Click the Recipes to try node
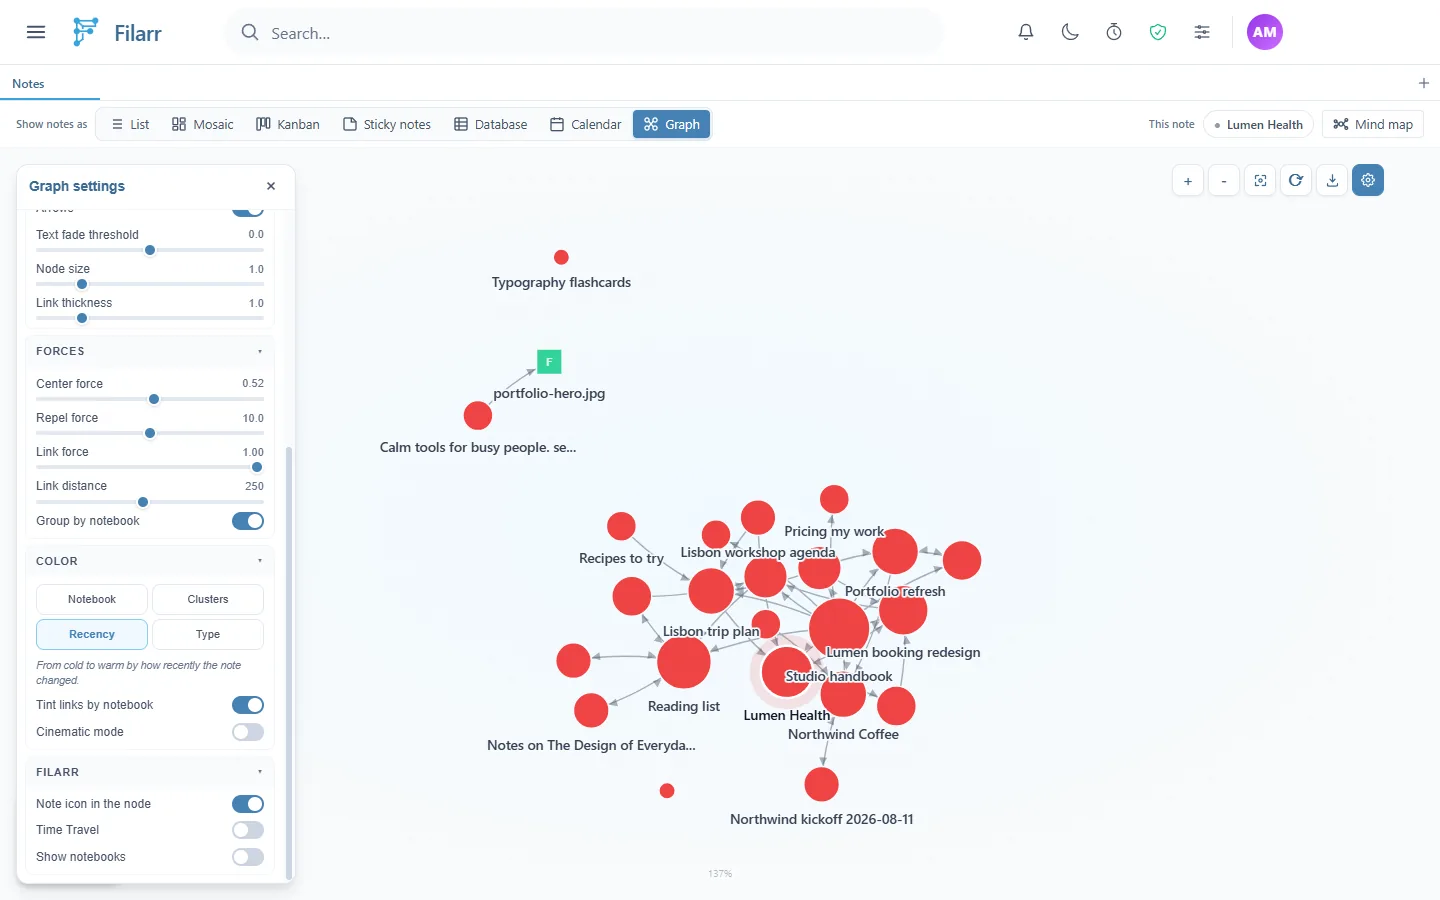Image resolution: width=1440 pixels, height=900 pixels. pos(621,526)
